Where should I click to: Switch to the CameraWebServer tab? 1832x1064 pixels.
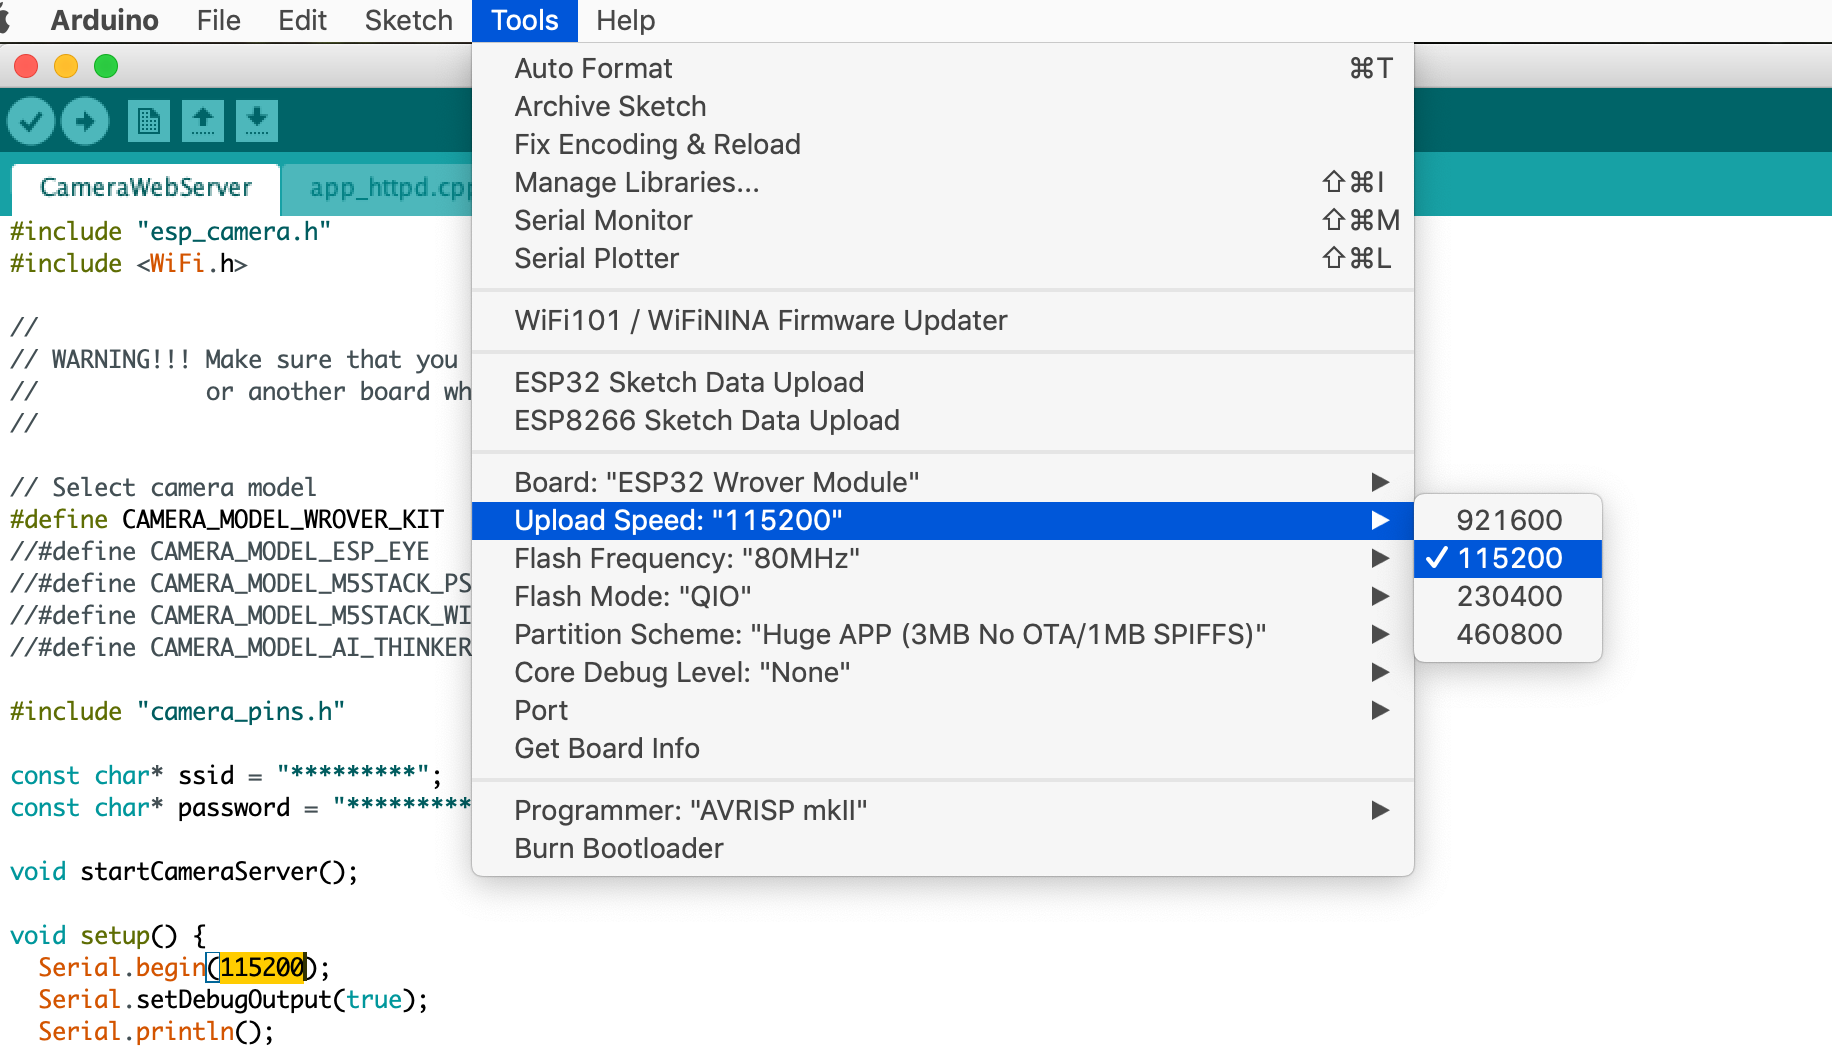pyautogui.click(x=146, y=188)
